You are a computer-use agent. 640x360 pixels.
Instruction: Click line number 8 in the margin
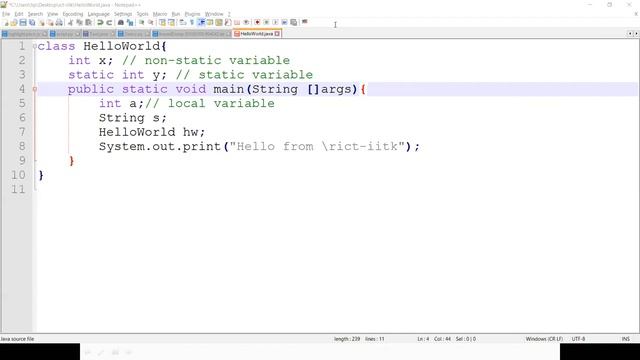[22, 146]
